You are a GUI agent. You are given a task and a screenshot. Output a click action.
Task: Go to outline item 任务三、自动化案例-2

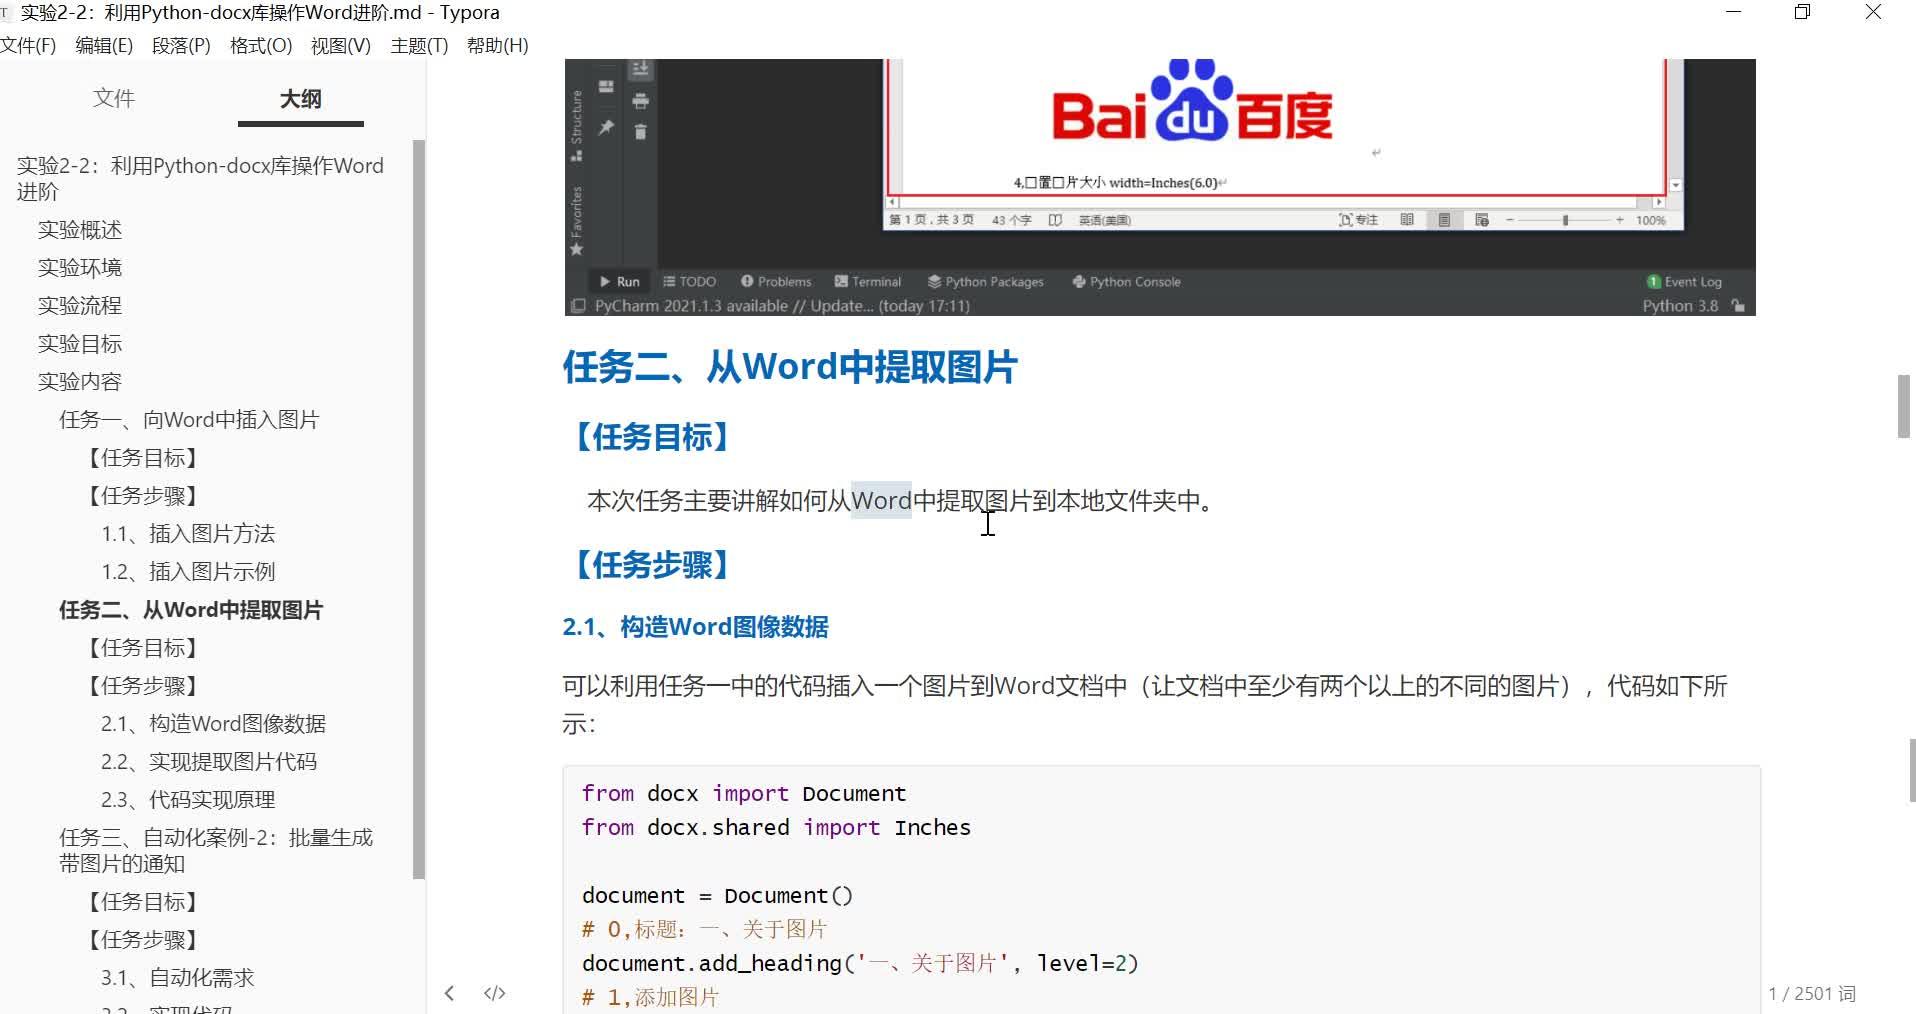216,850
